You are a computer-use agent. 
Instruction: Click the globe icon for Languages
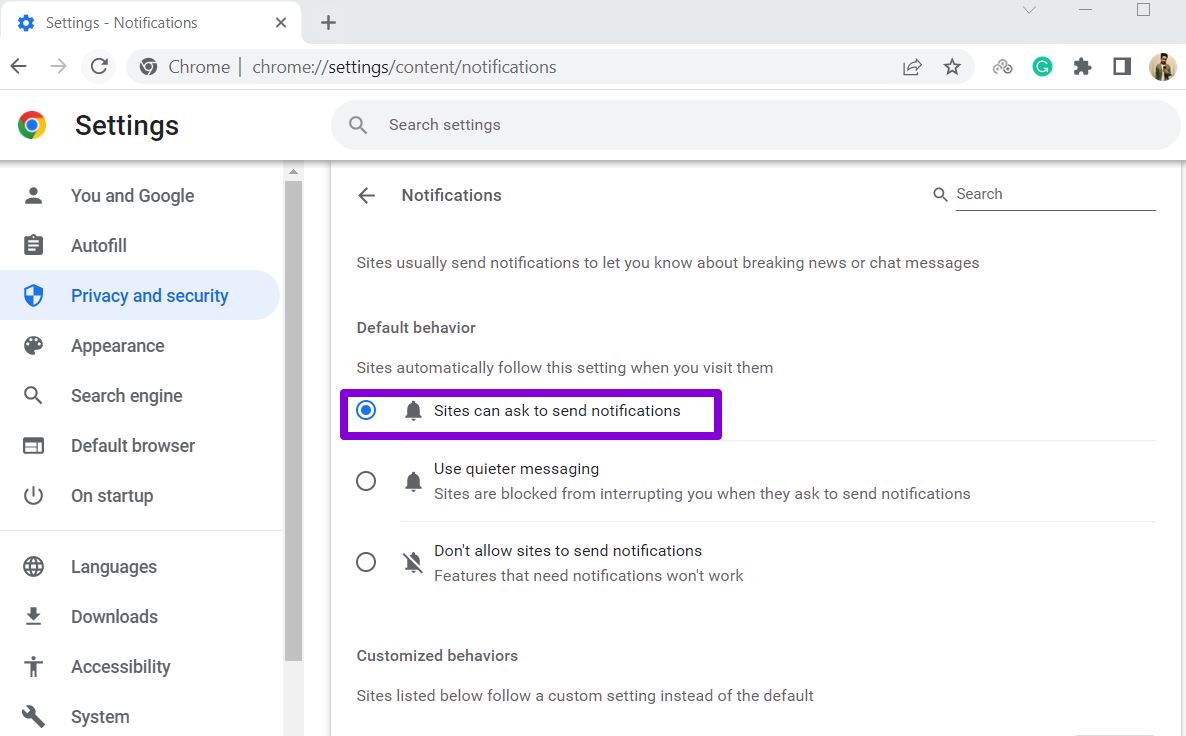pyautogui.click(x=33, y=566)
